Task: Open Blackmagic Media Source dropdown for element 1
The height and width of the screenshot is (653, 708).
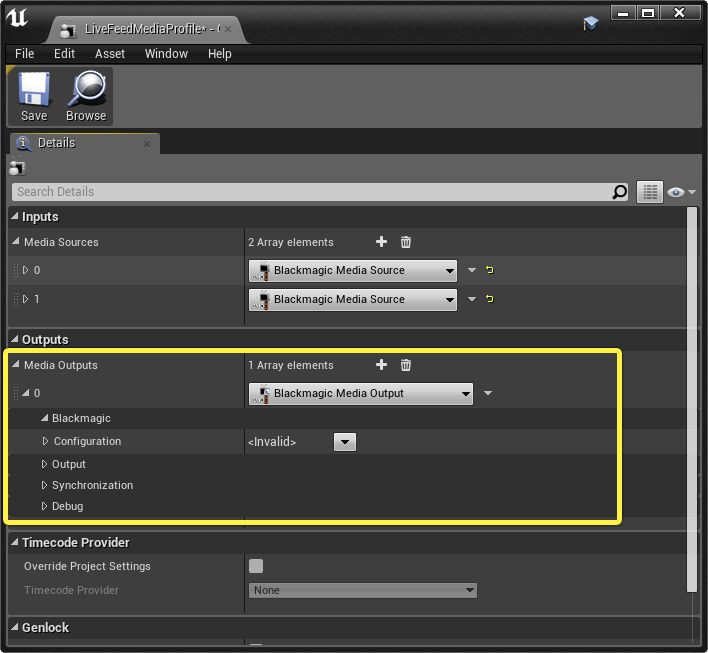Action: click(353, 299)
